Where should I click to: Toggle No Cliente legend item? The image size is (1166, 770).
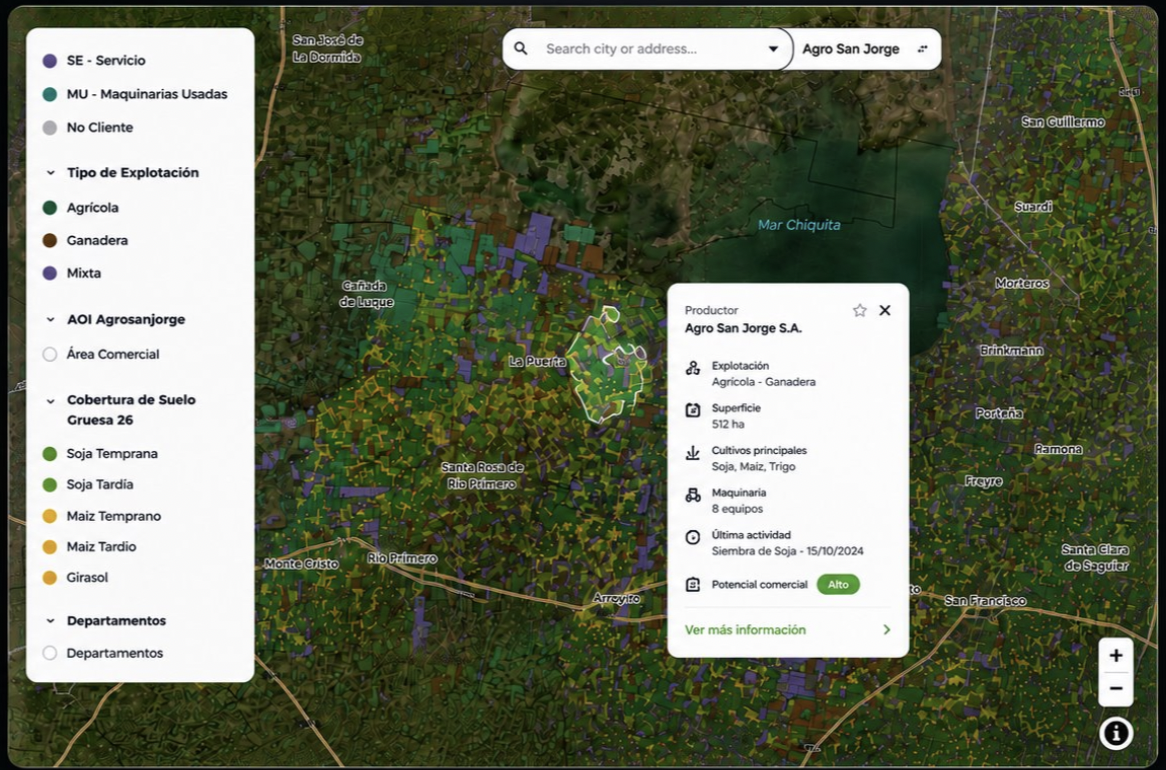88,128
